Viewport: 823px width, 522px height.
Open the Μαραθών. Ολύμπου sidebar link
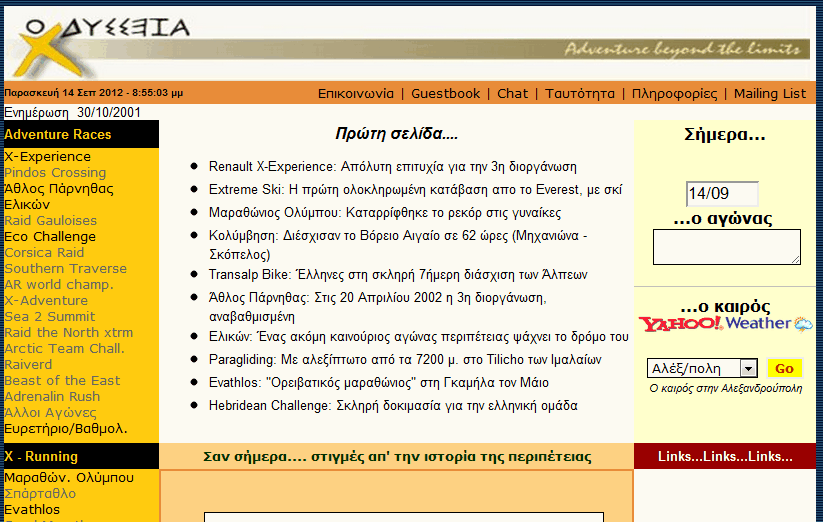69,477
